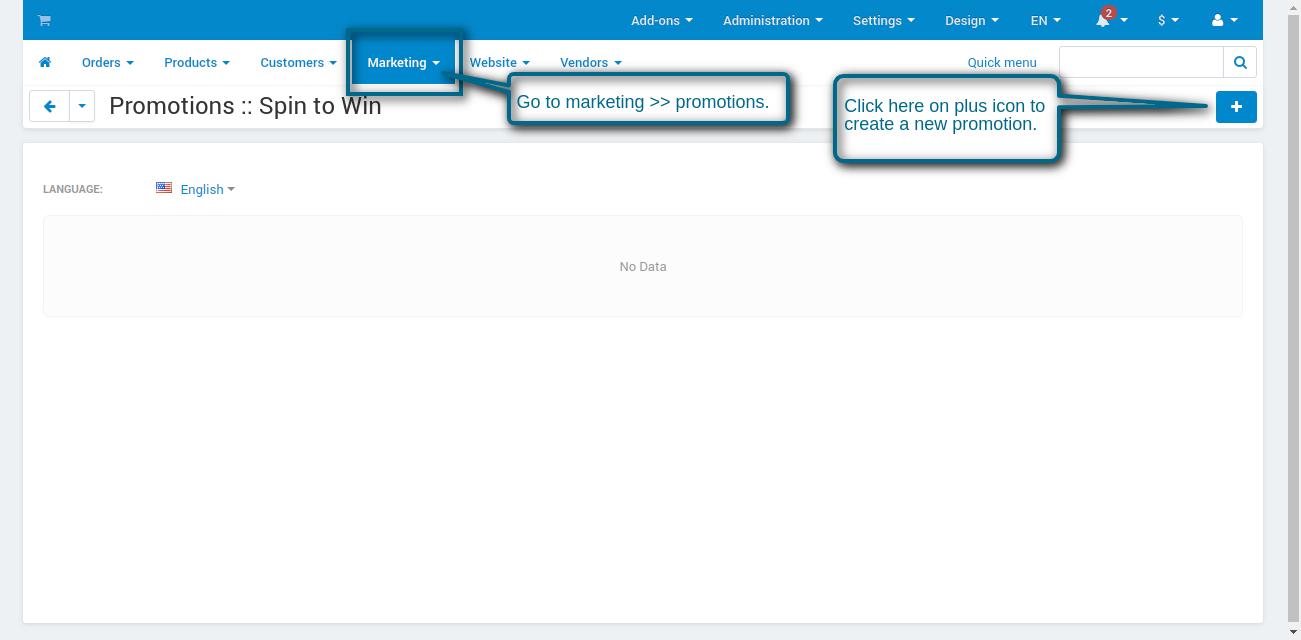Open notifications via the bell icon
The image size is (1301, 640).
tap(1104, 20)
